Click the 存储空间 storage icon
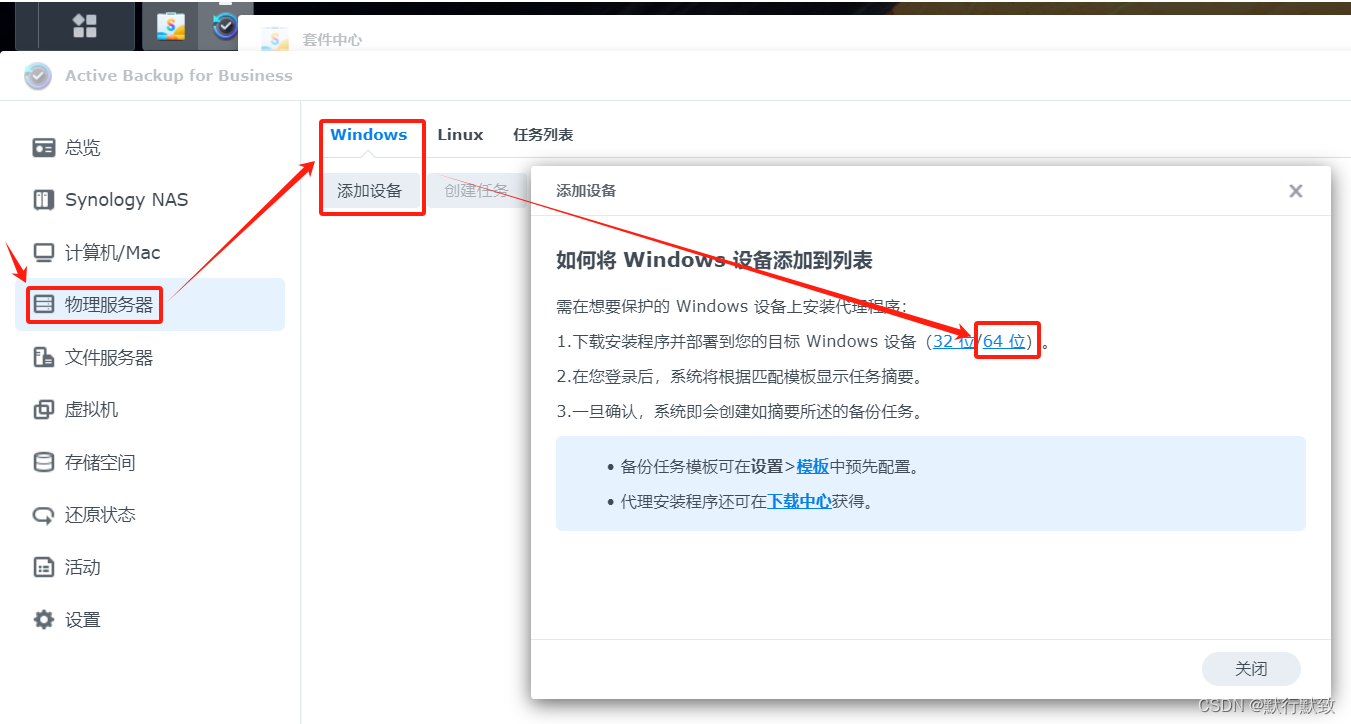 tap(44, 462)
